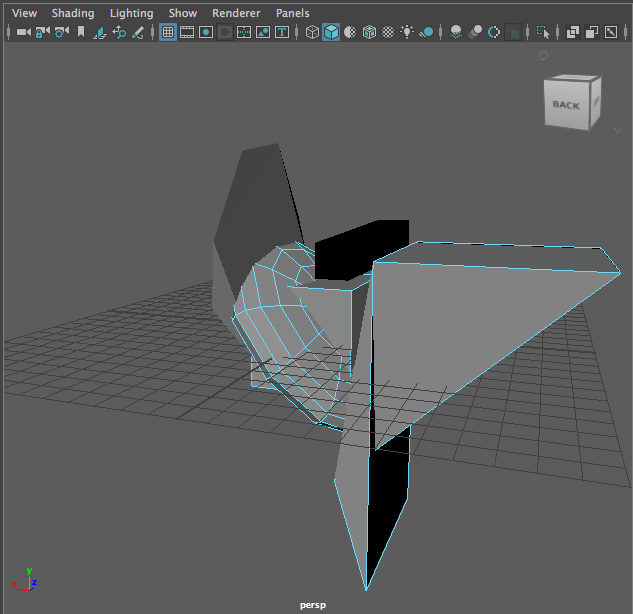Click the Lock Camera icon

pos(42,32)
